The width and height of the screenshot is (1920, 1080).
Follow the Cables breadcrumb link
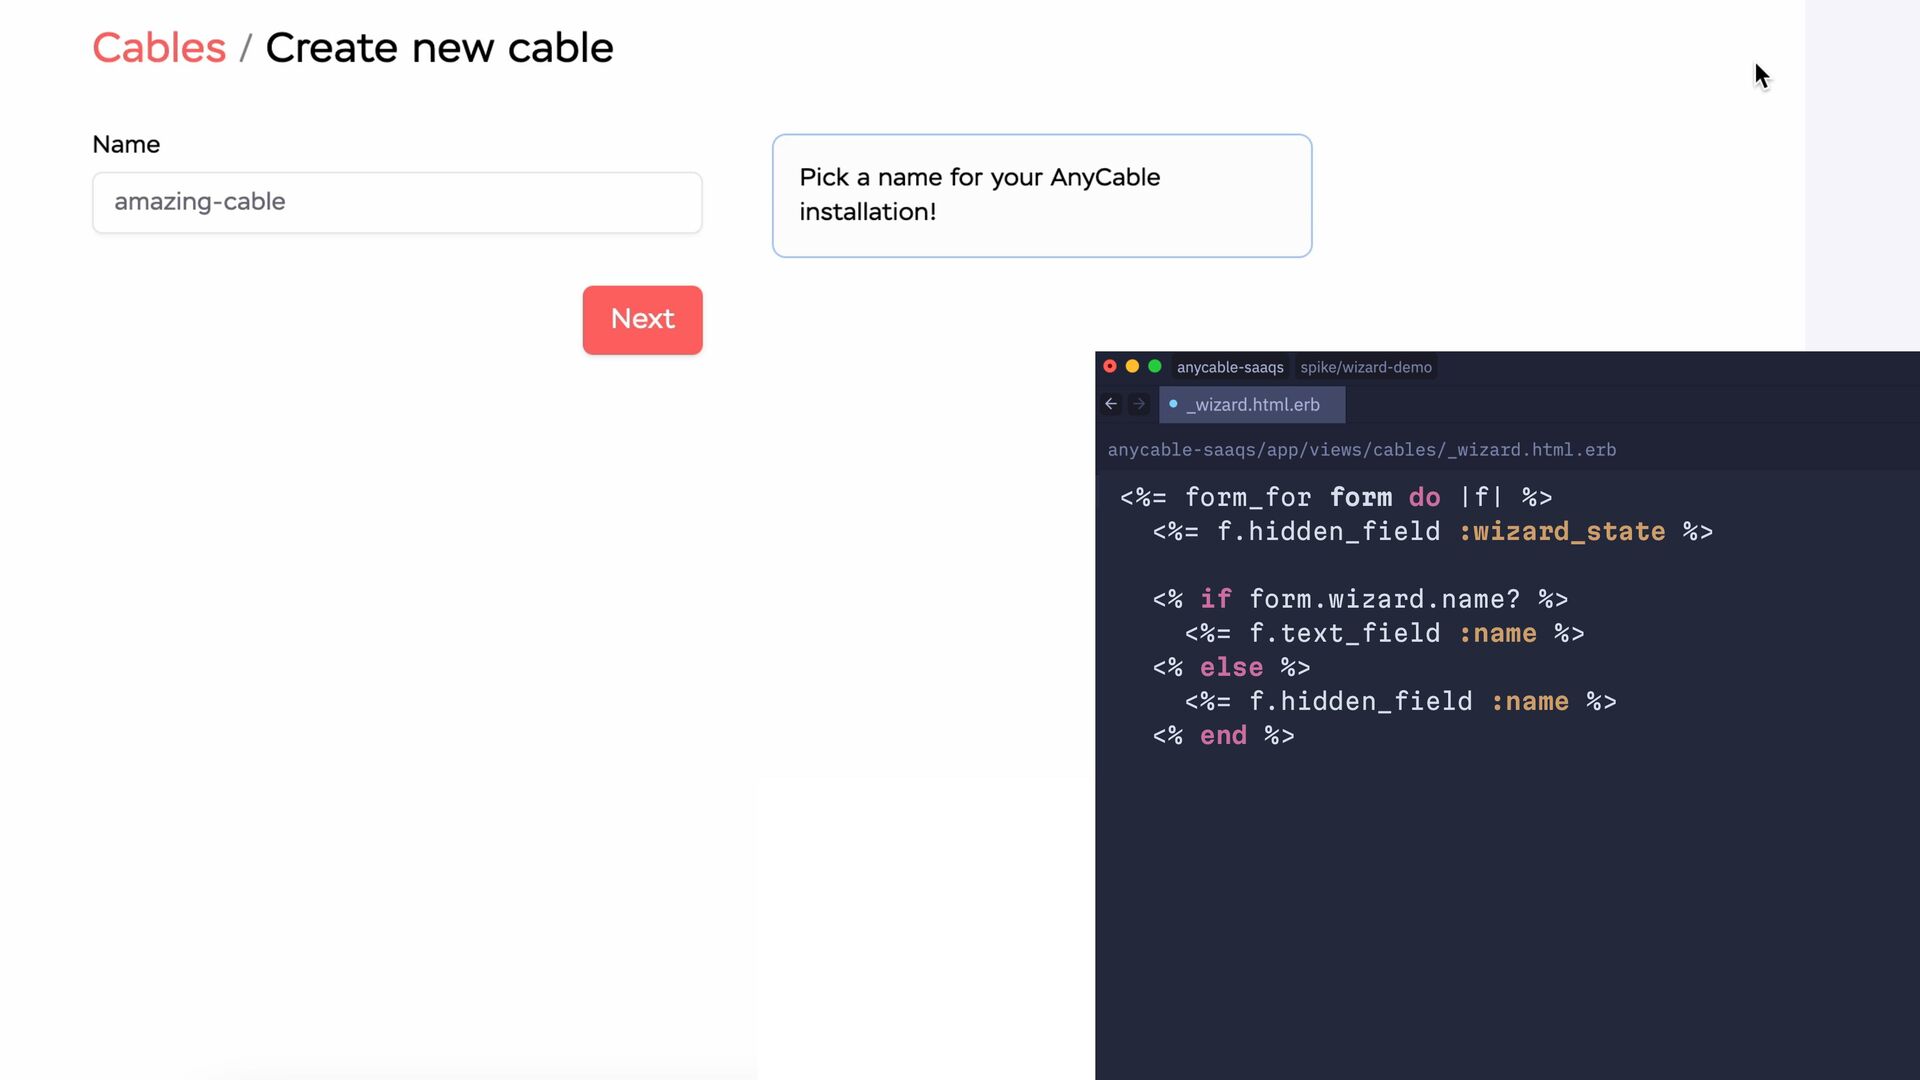[159, 48]
